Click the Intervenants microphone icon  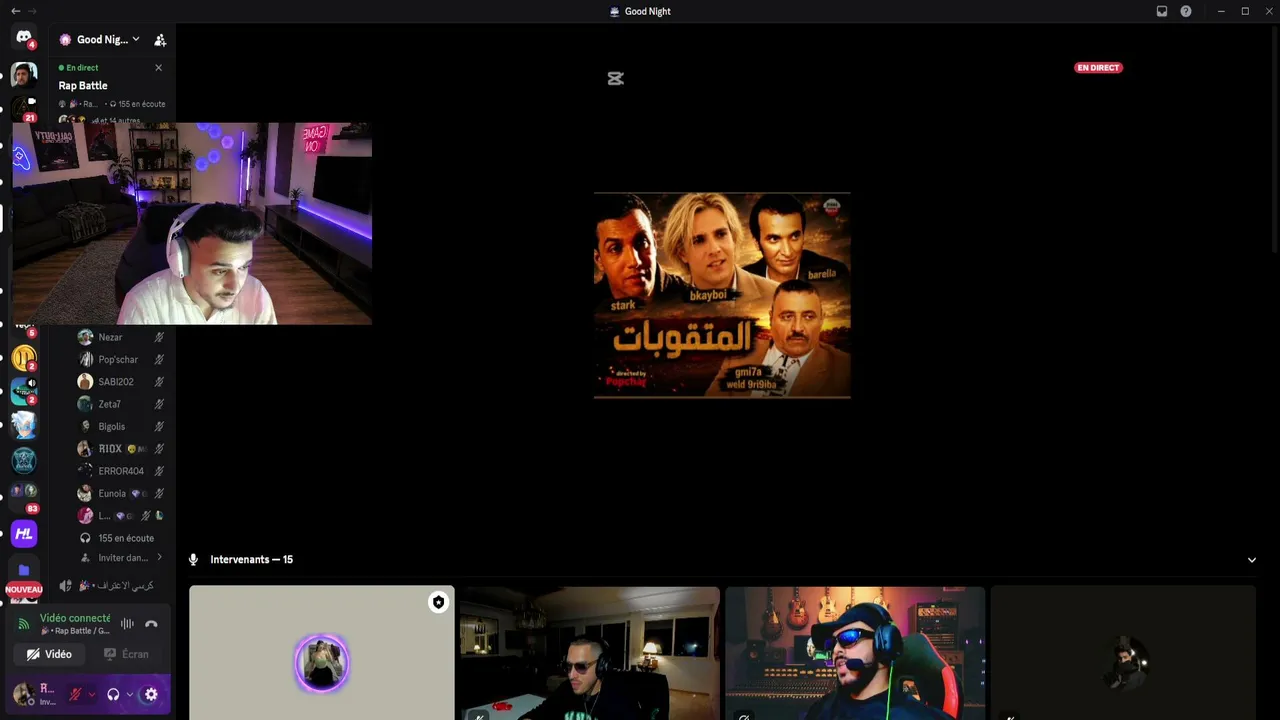coord(194,560)
